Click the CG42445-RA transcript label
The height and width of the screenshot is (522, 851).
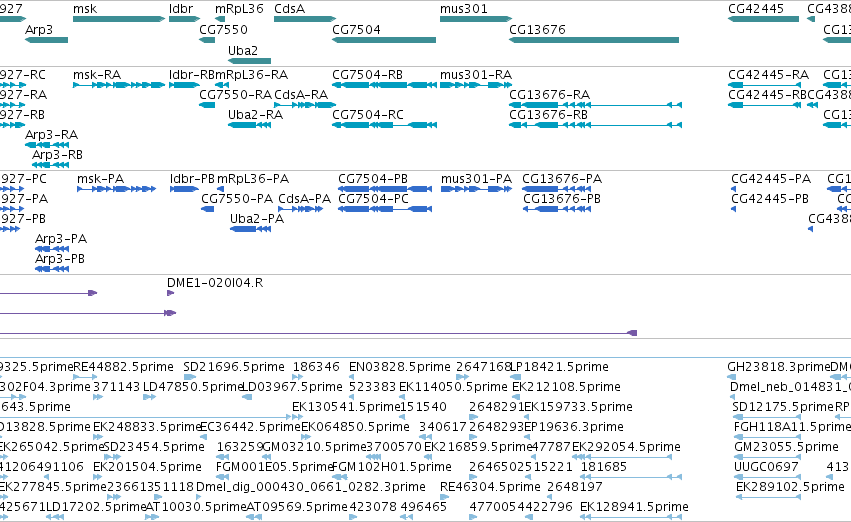[769, 74]
